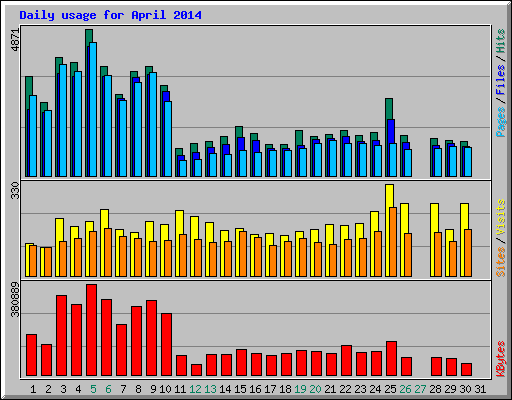Click day 26 label in green
Image resolution: width=512 pixels, height=400 pixels.
[405, 389]
